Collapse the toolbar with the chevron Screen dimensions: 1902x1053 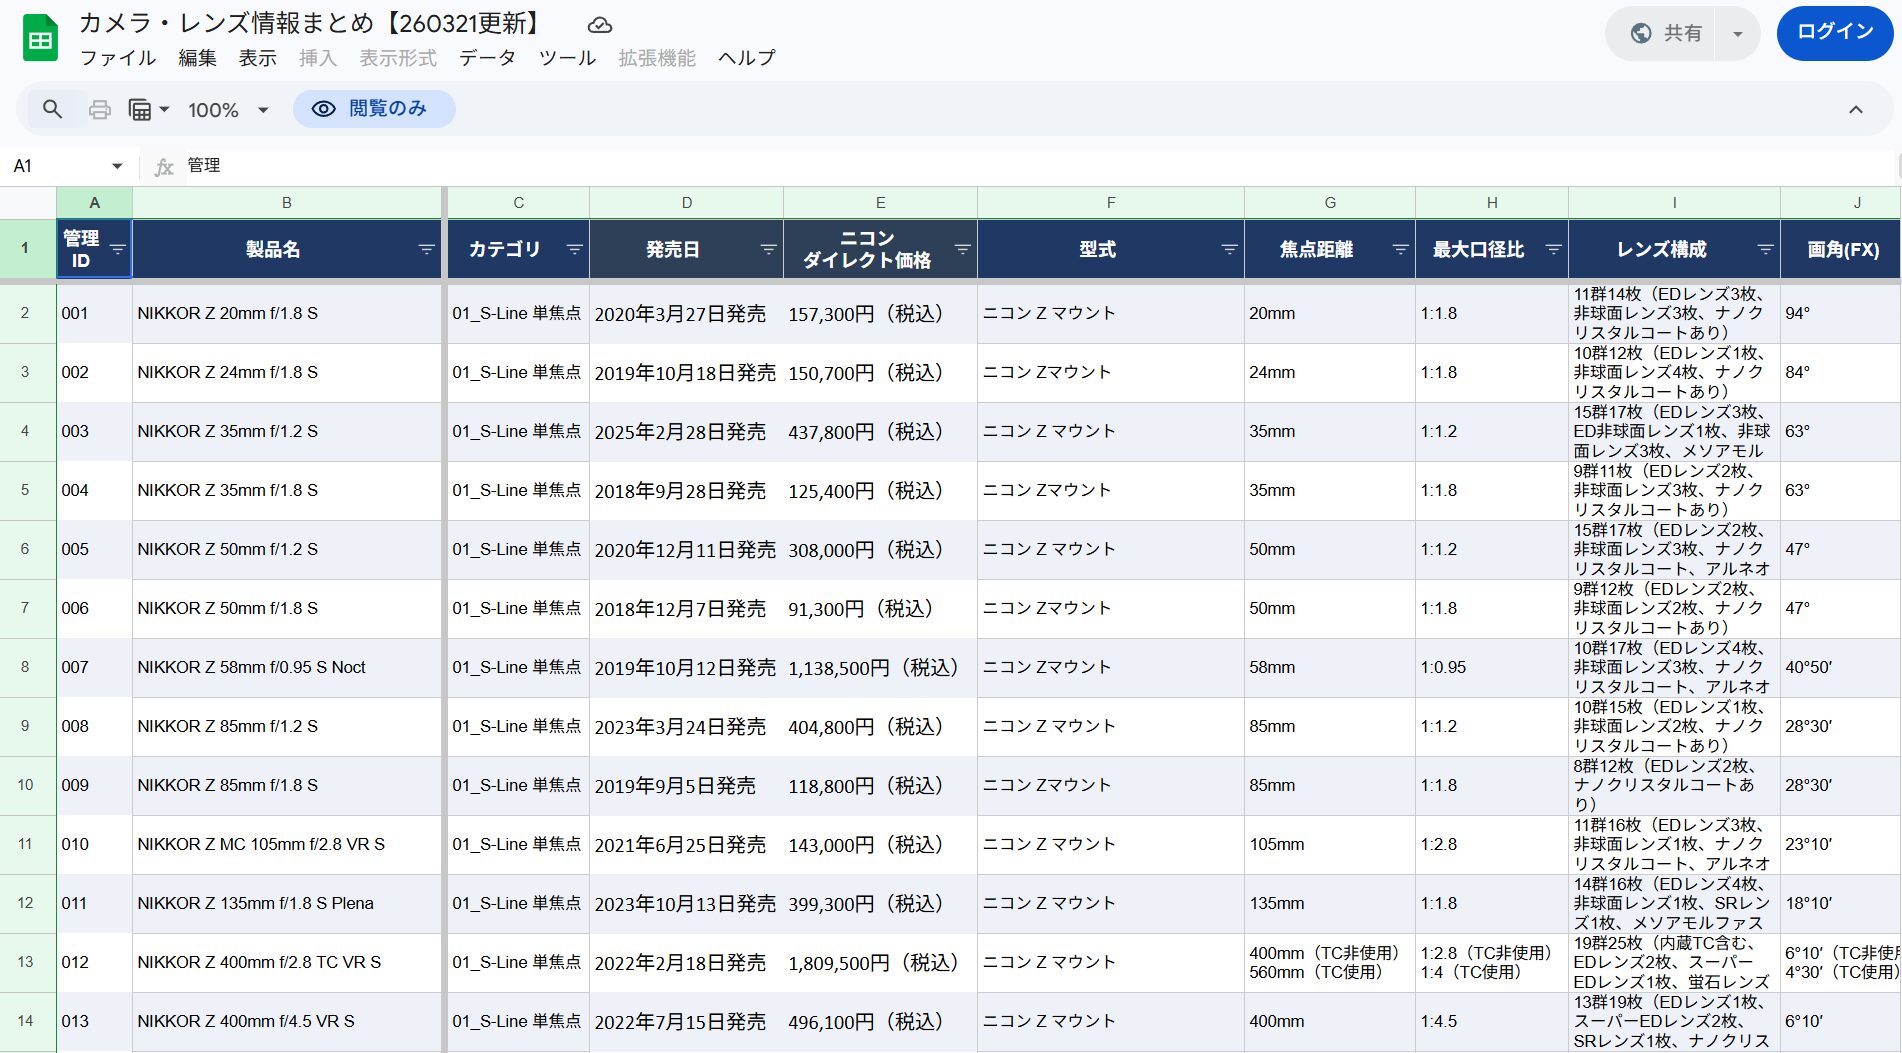(1855, 110)
